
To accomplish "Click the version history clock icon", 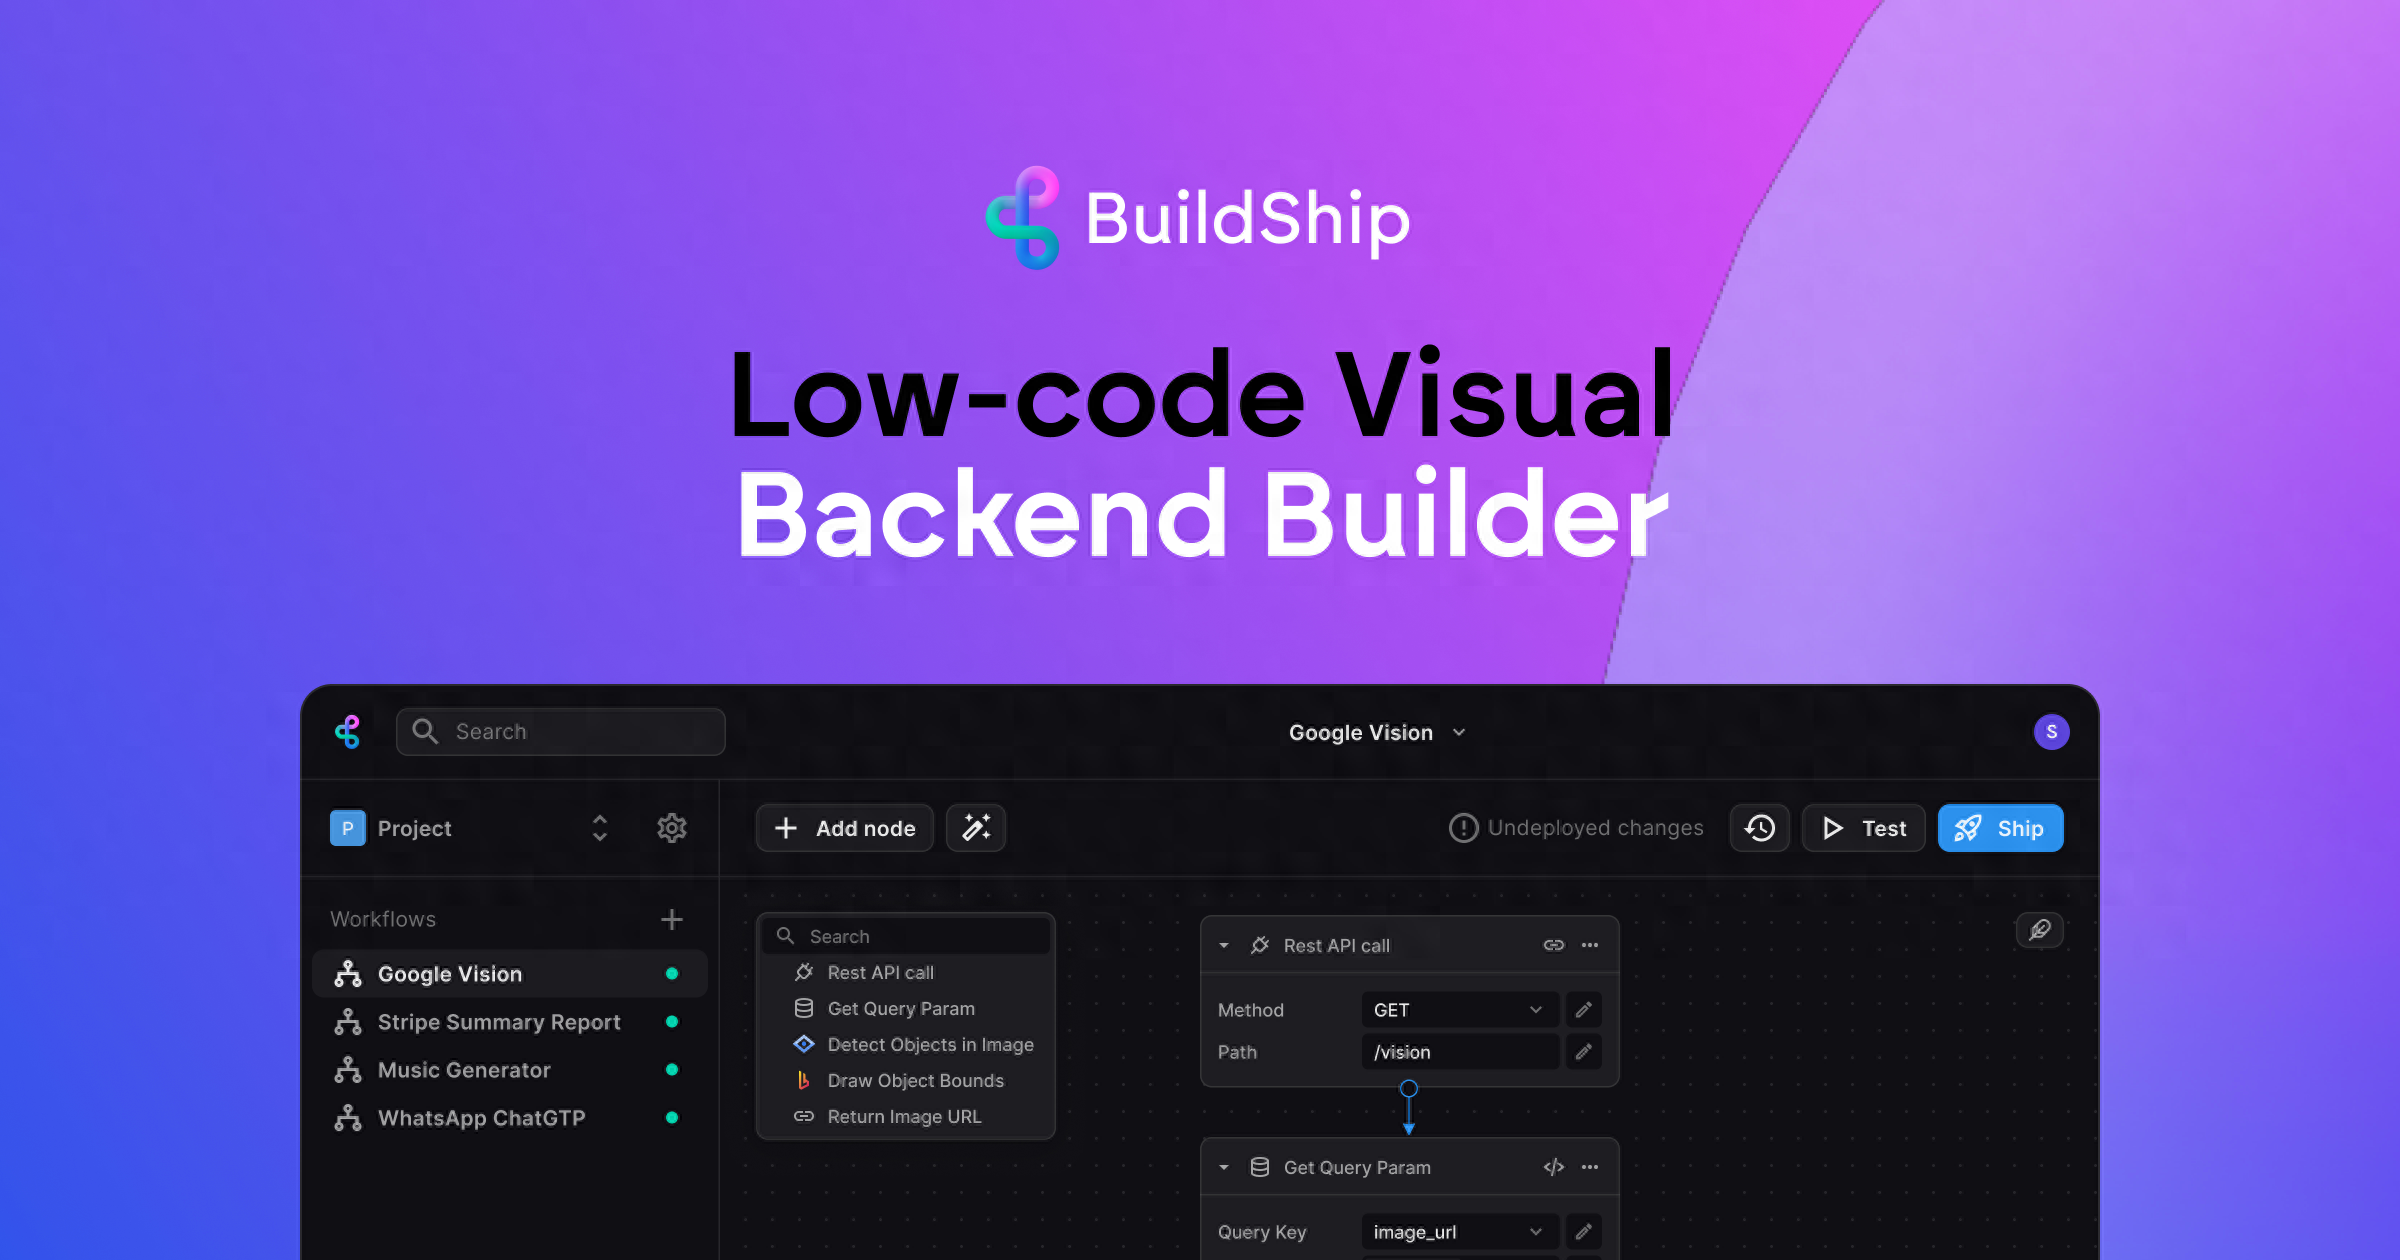I will (x=1762, y=827).
